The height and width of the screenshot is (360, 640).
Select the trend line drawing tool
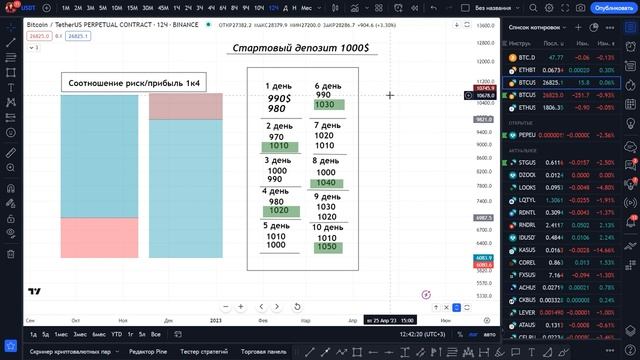click(x=11, y=42)
